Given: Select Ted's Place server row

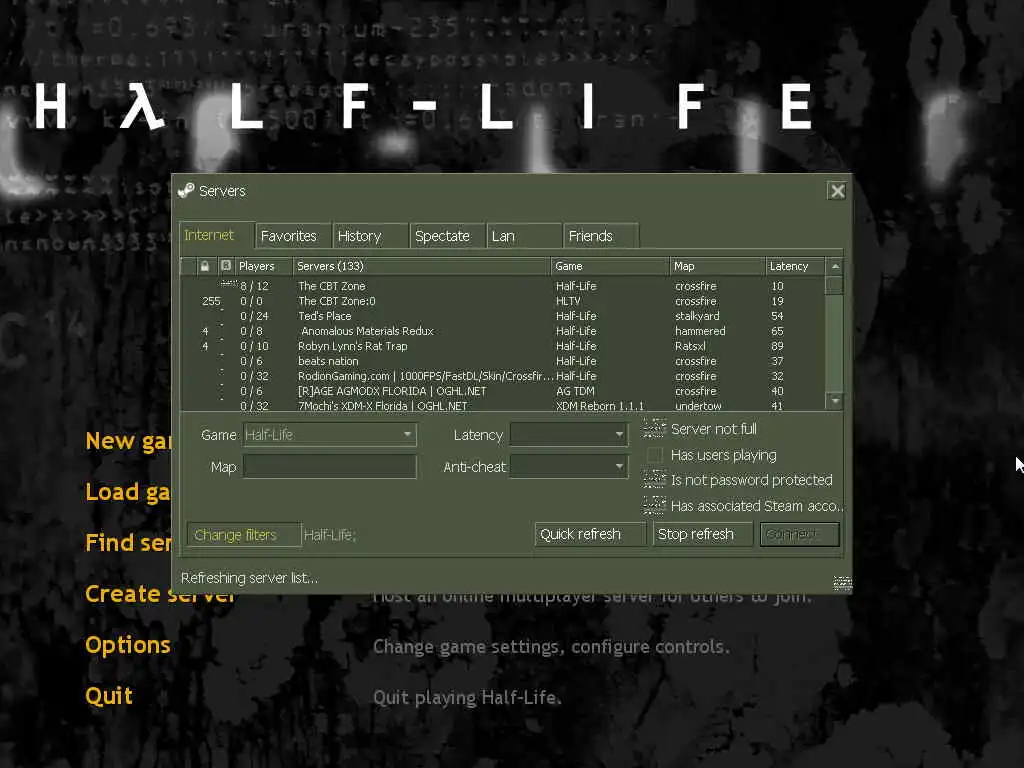Looking at the screenshot, I should point(503,316).
